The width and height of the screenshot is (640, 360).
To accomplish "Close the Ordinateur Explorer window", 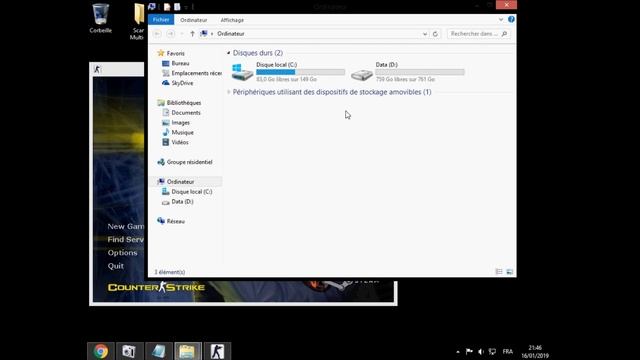I will coord(507,5).
